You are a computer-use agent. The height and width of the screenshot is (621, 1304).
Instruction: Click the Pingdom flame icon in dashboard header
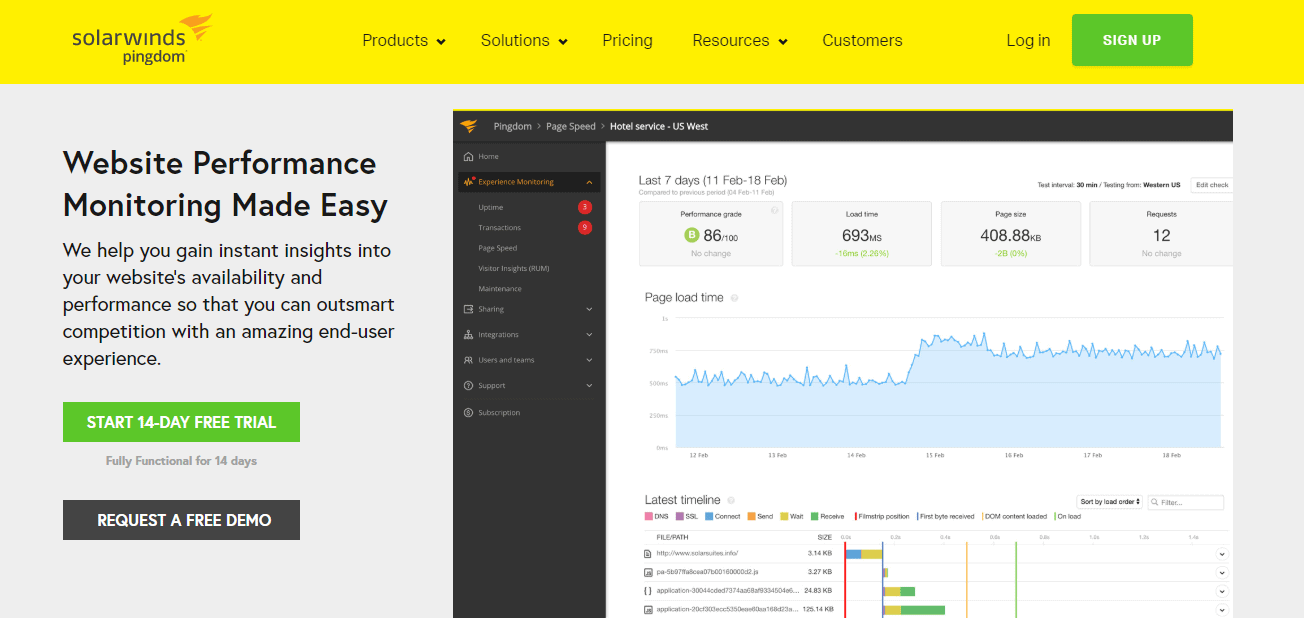point(469,126)
